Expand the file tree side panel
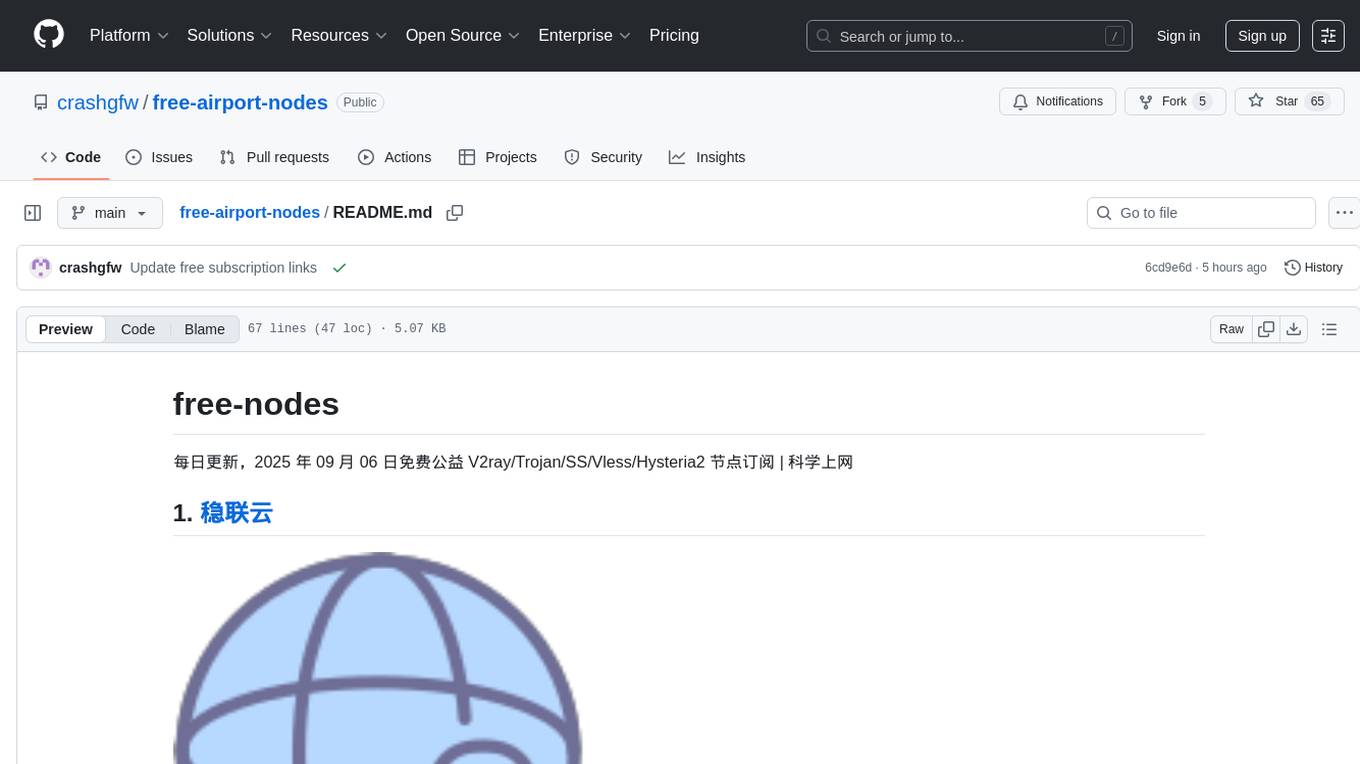Viewport: 1360px width, 764px height. [33, 213]
